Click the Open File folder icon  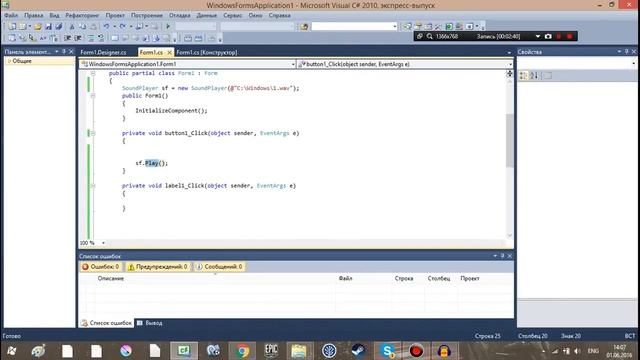point(38,27)
